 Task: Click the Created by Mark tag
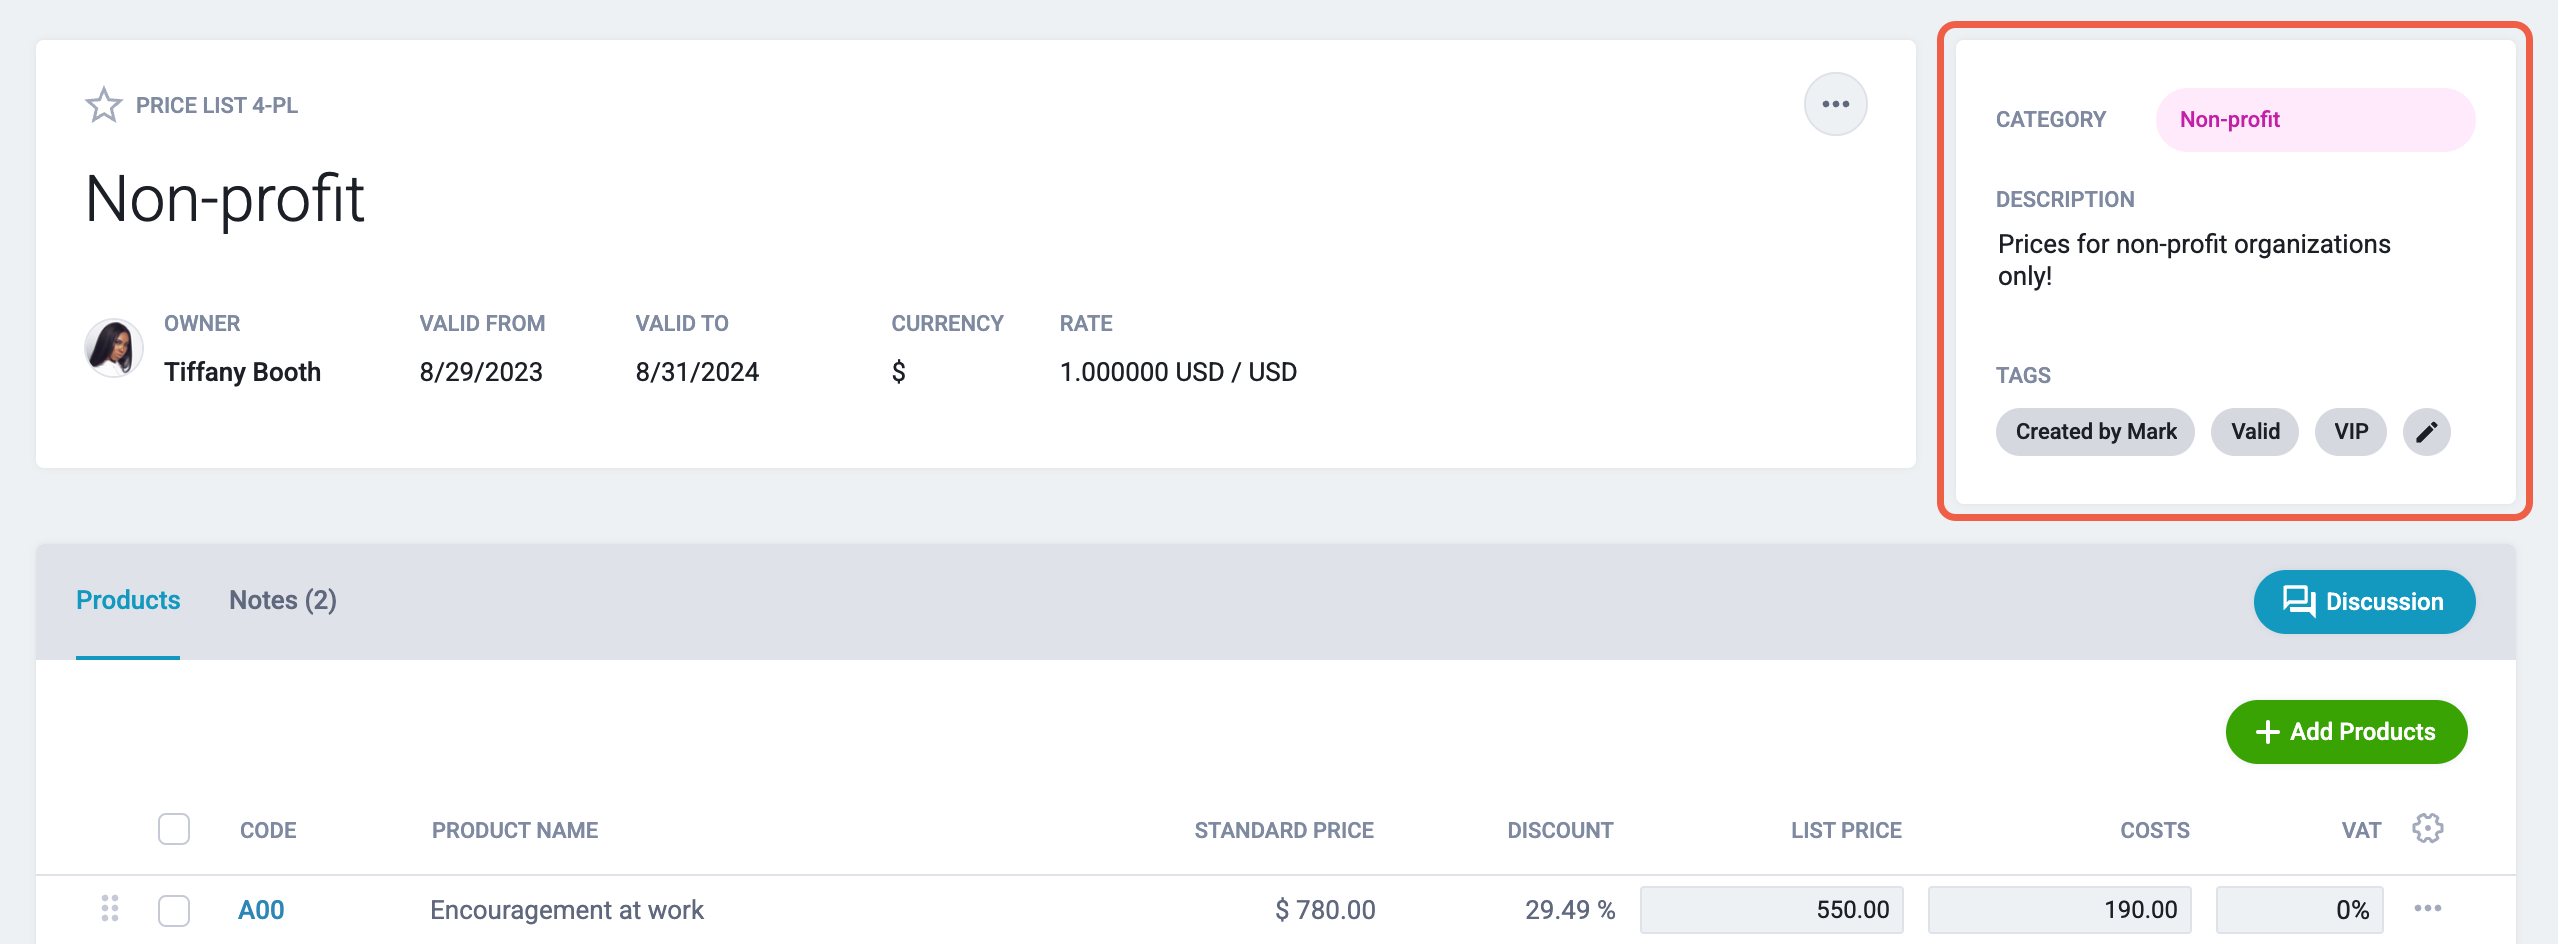(x=2095, y=432)
